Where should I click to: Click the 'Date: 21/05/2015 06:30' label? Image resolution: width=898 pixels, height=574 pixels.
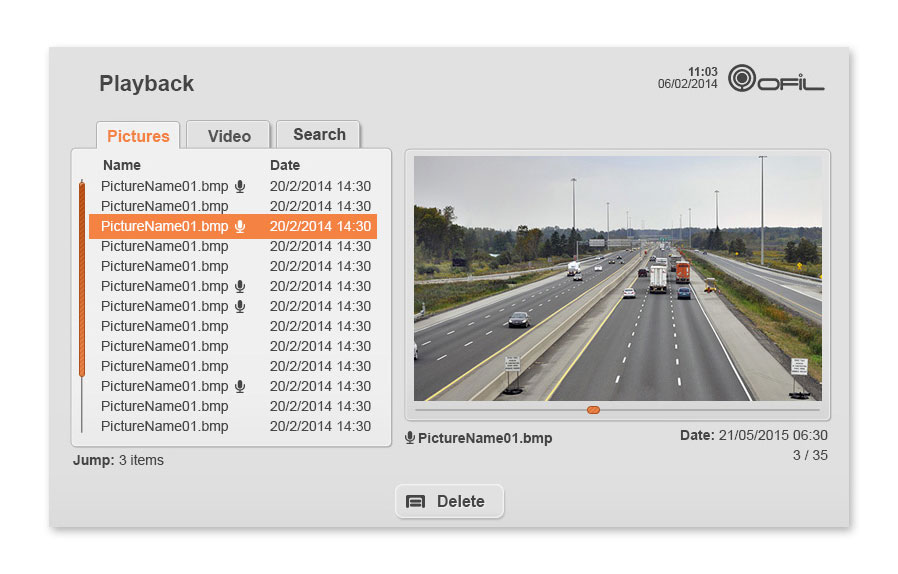[x=754, y=435]
